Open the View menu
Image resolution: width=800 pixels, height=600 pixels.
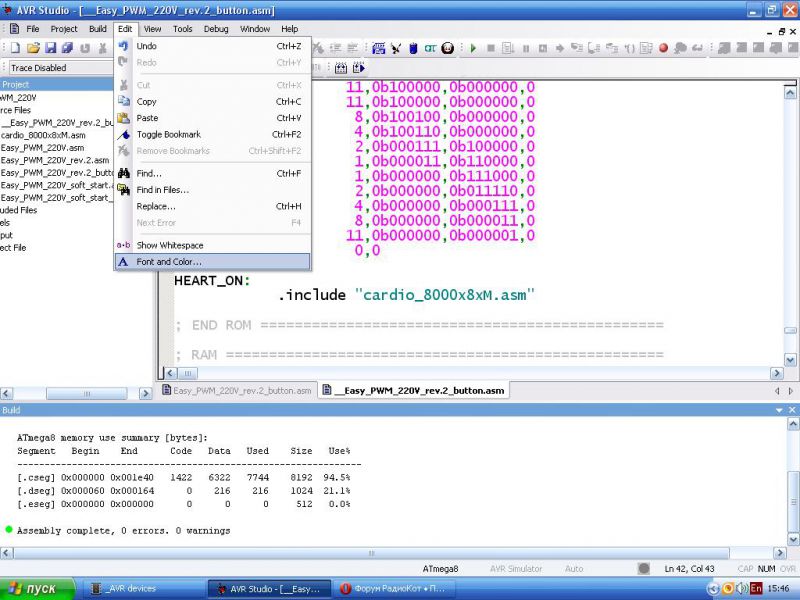pyautogui.click(x=152, y=29)
